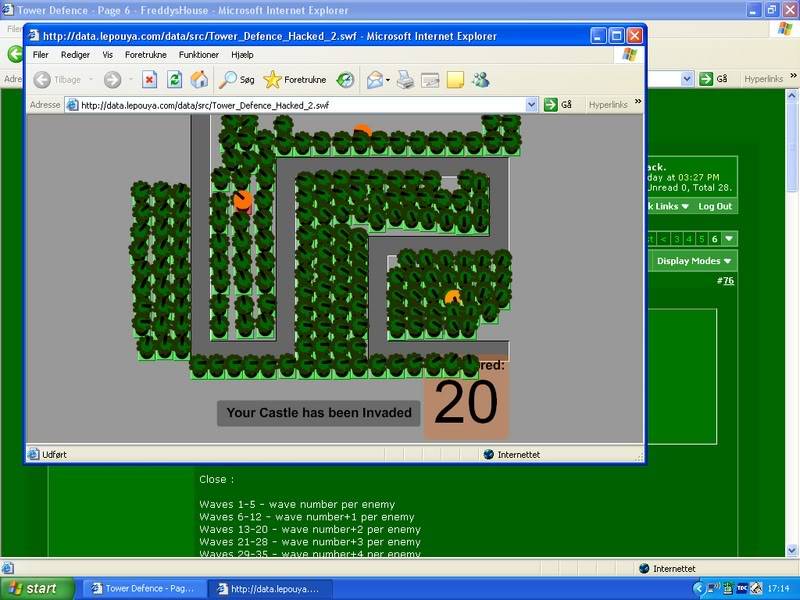Click the scroll down arrow on the scrollbar

tap(792, 551)
